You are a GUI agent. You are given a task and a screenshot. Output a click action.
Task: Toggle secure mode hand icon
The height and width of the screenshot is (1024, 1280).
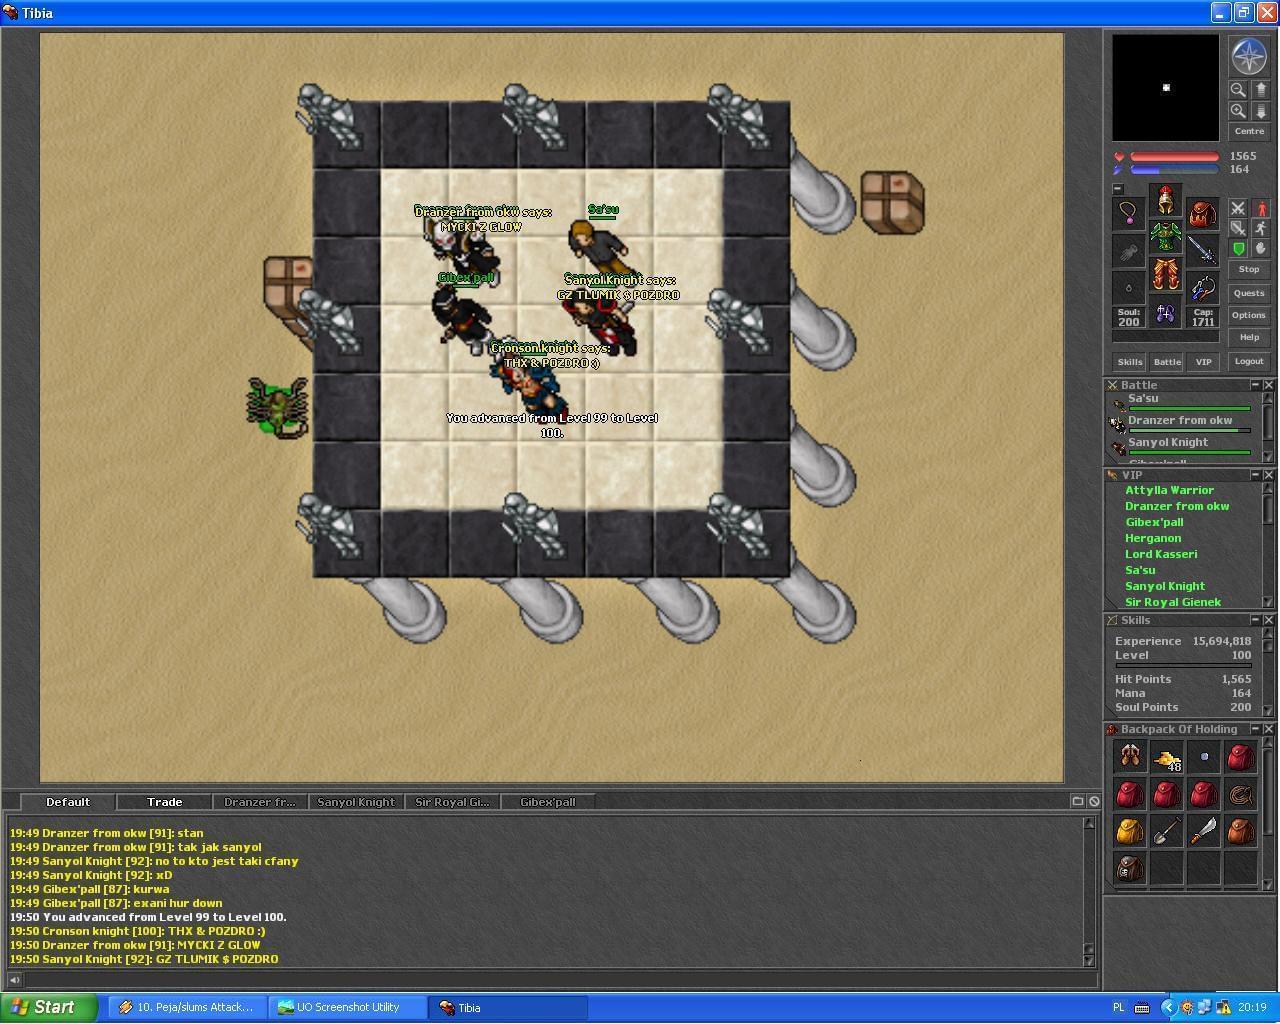1260,248
